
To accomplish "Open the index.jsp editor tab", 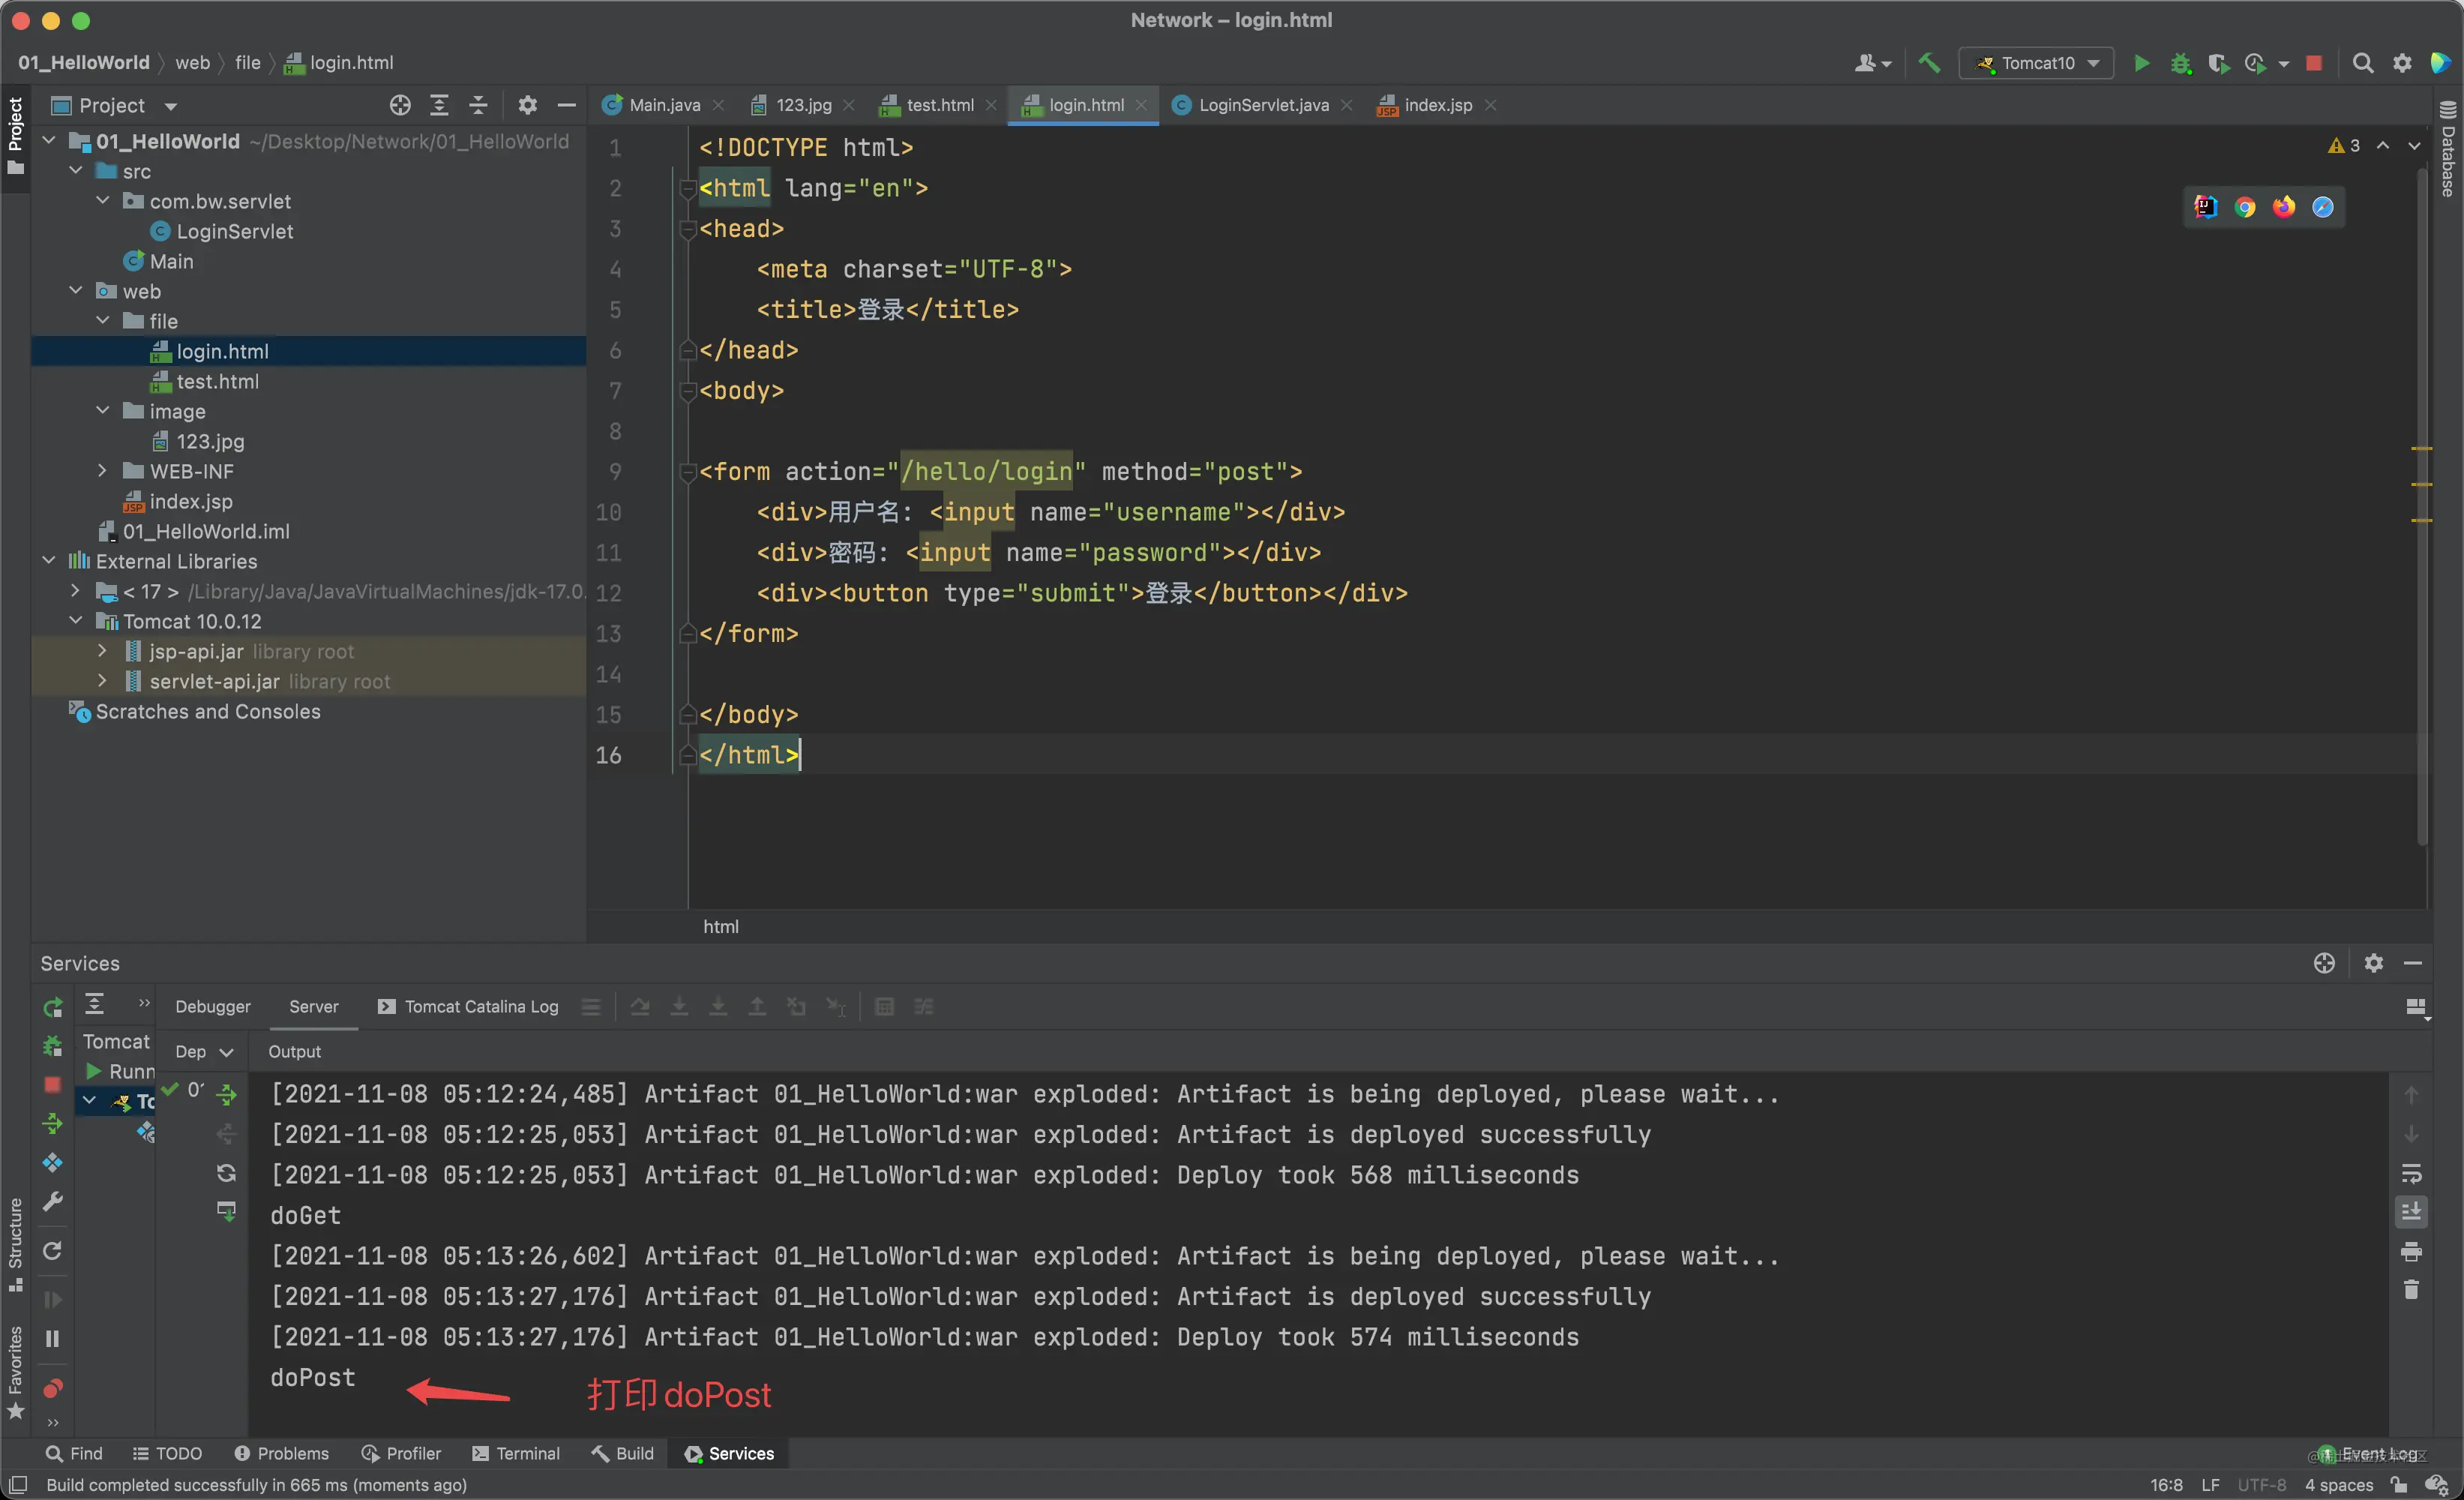I will click(x=1437, y=105).
